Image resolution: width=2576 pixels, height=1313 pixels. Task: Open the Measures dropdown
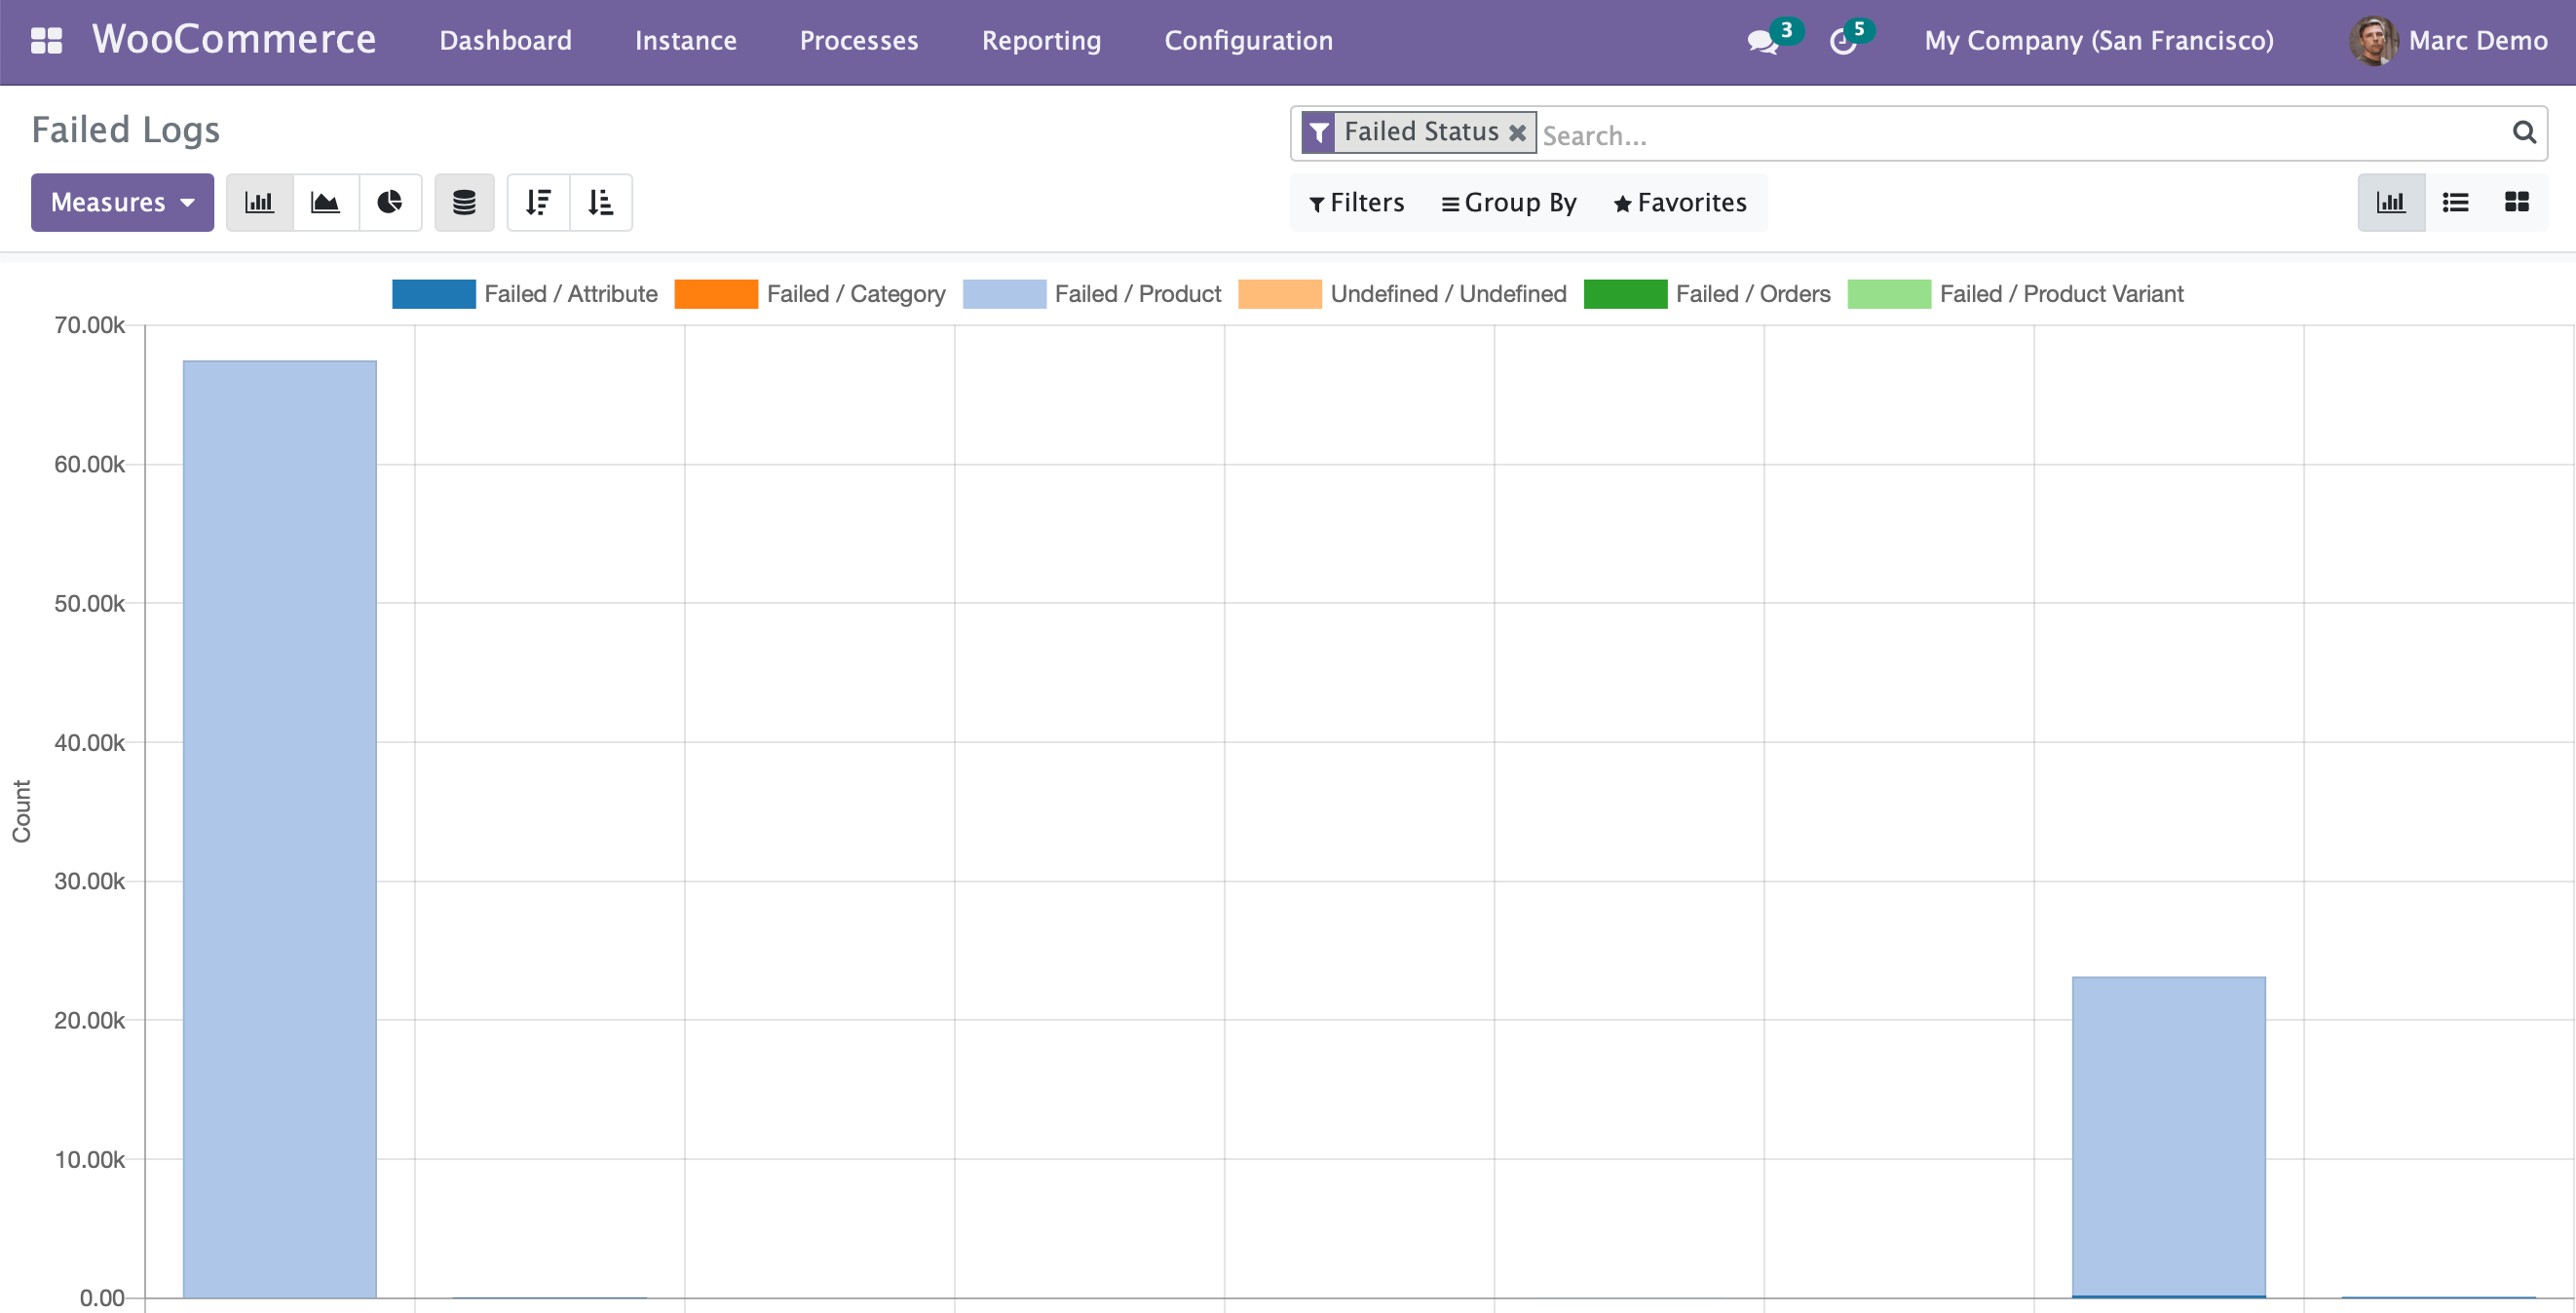[x=122, y=203]
